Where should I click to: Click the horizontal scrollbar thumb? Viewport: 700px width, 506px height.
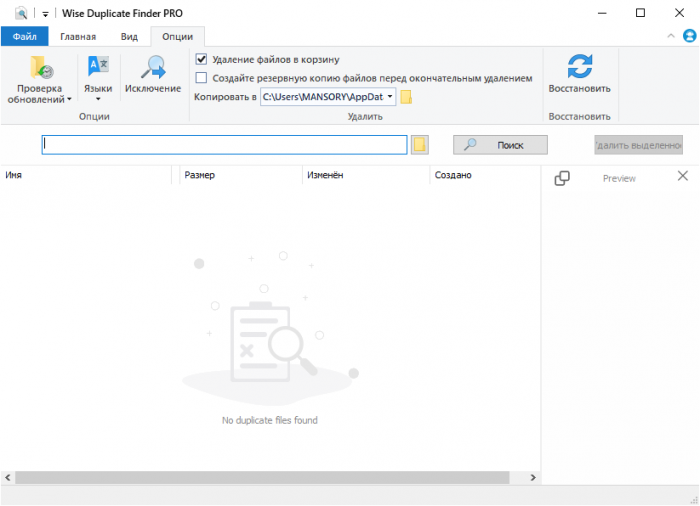262,477
